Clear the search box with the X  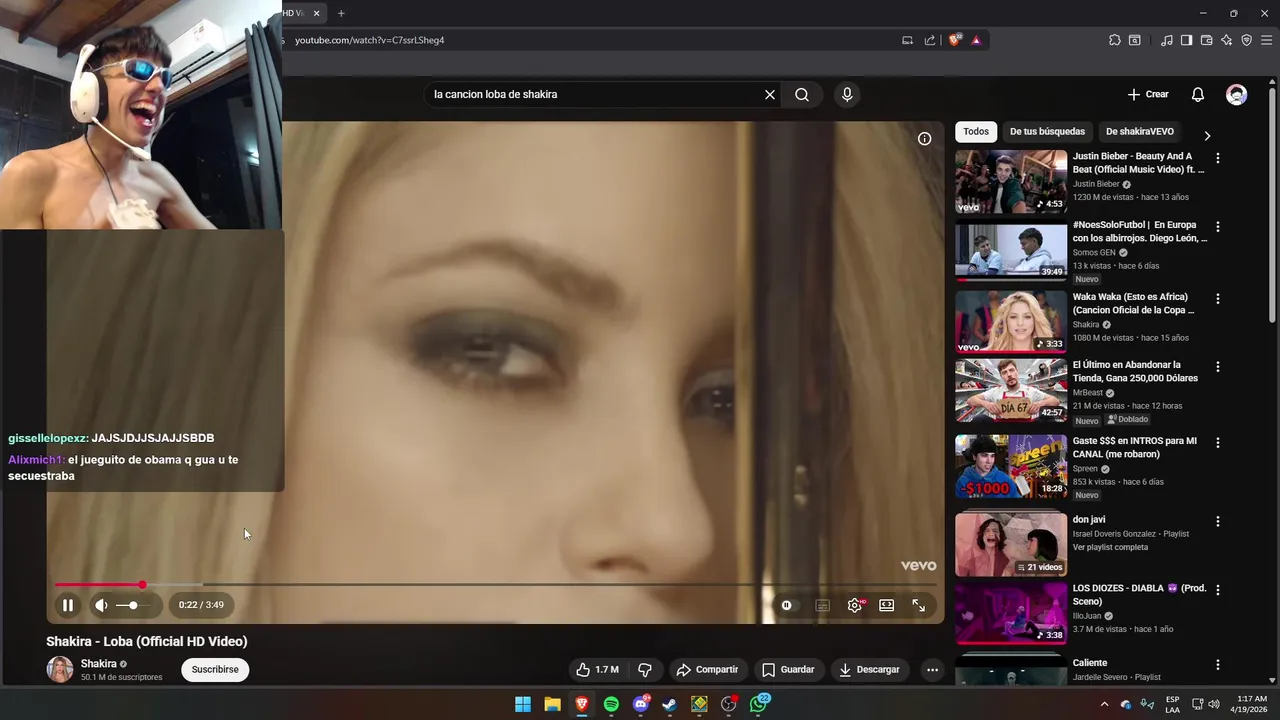point(769,94)
